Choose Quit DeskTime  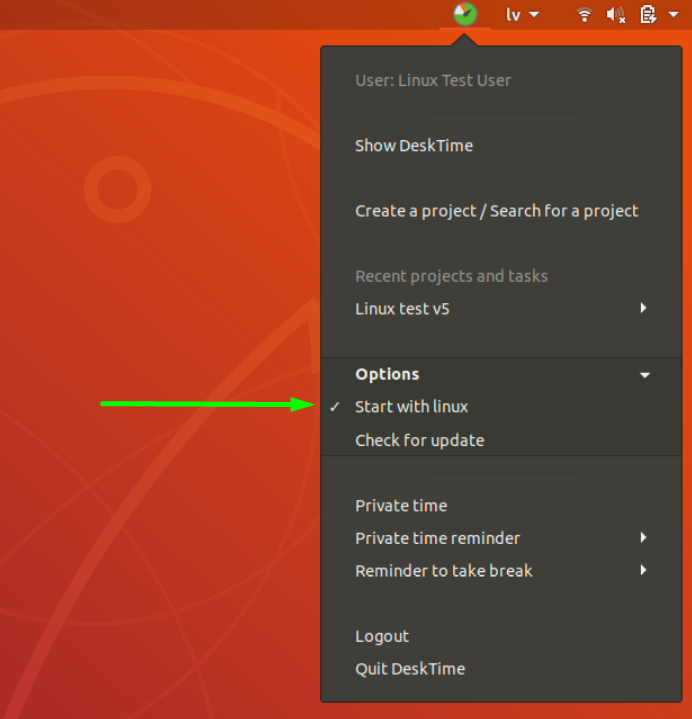(x=501, y=669)
